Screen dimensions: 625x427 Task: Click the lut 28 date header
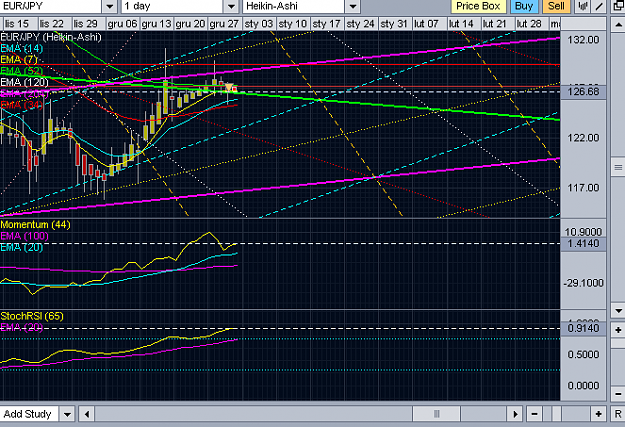(x=530, y=24)
